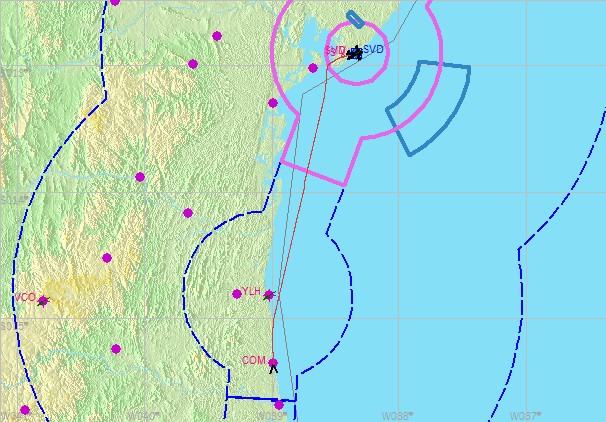Click the W037 longitude grid label
The height and width of the screenshot is (422, 606).
(525, 415)
